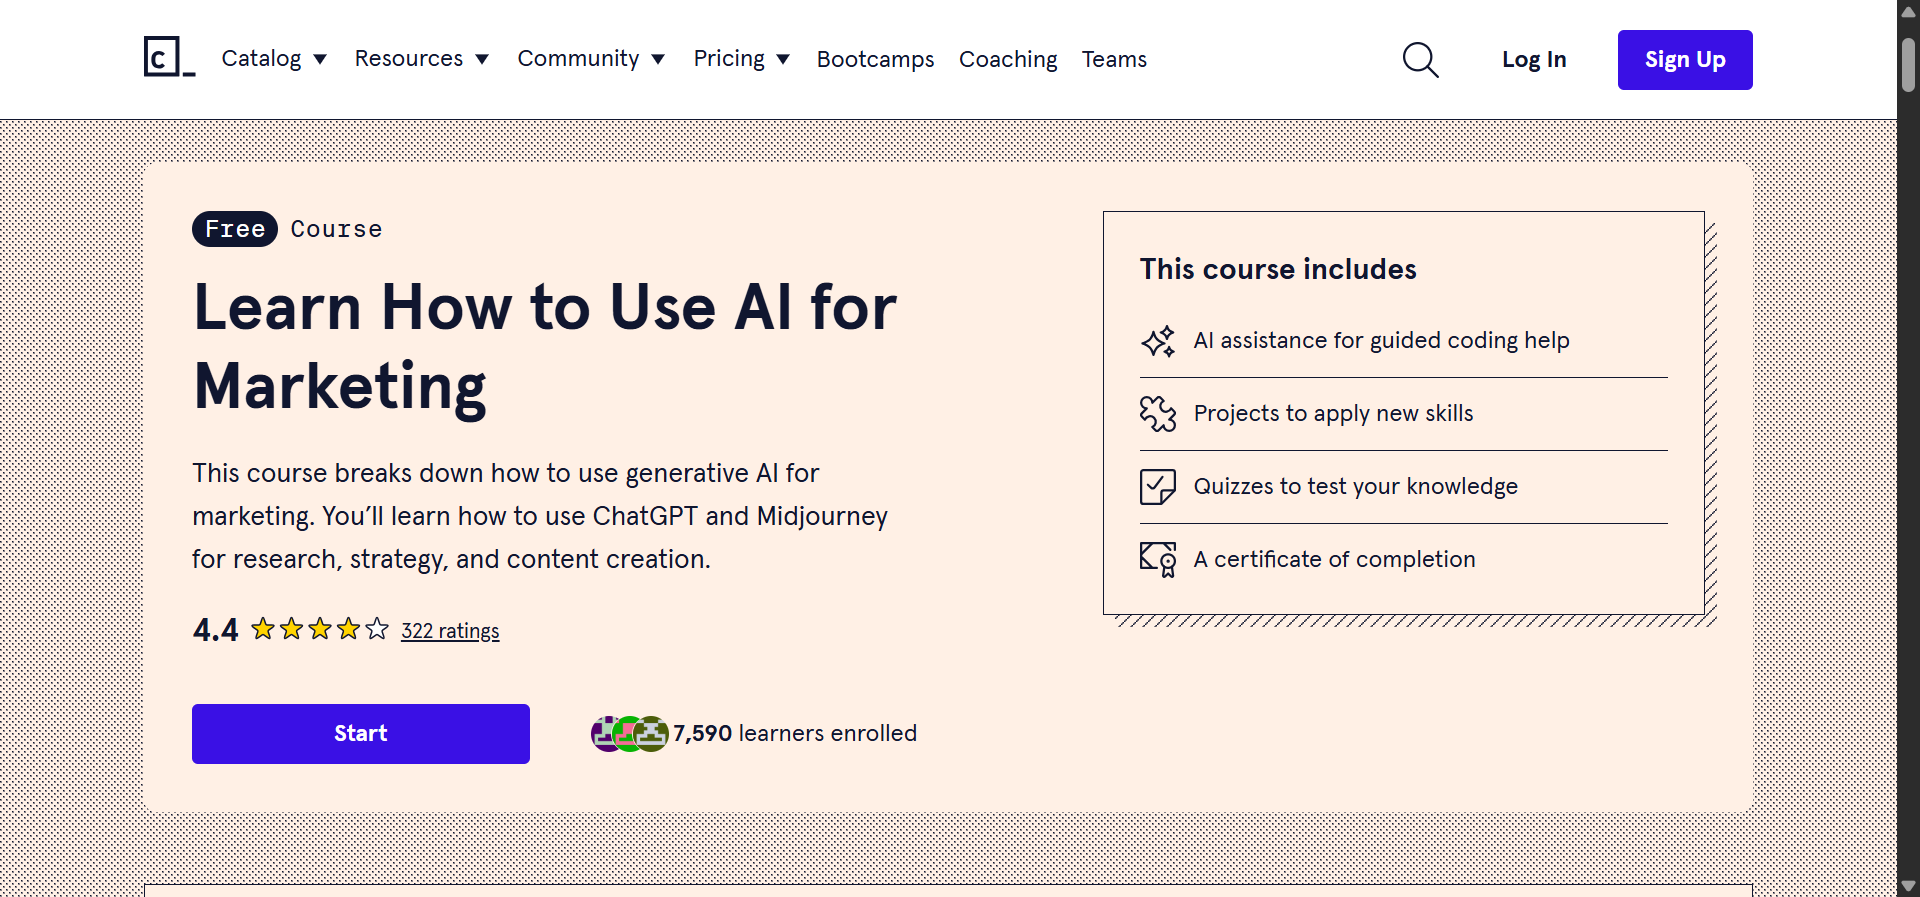Click the star rating icons
This screenshot has height=897, width=1920.
(x=319, y=629)
